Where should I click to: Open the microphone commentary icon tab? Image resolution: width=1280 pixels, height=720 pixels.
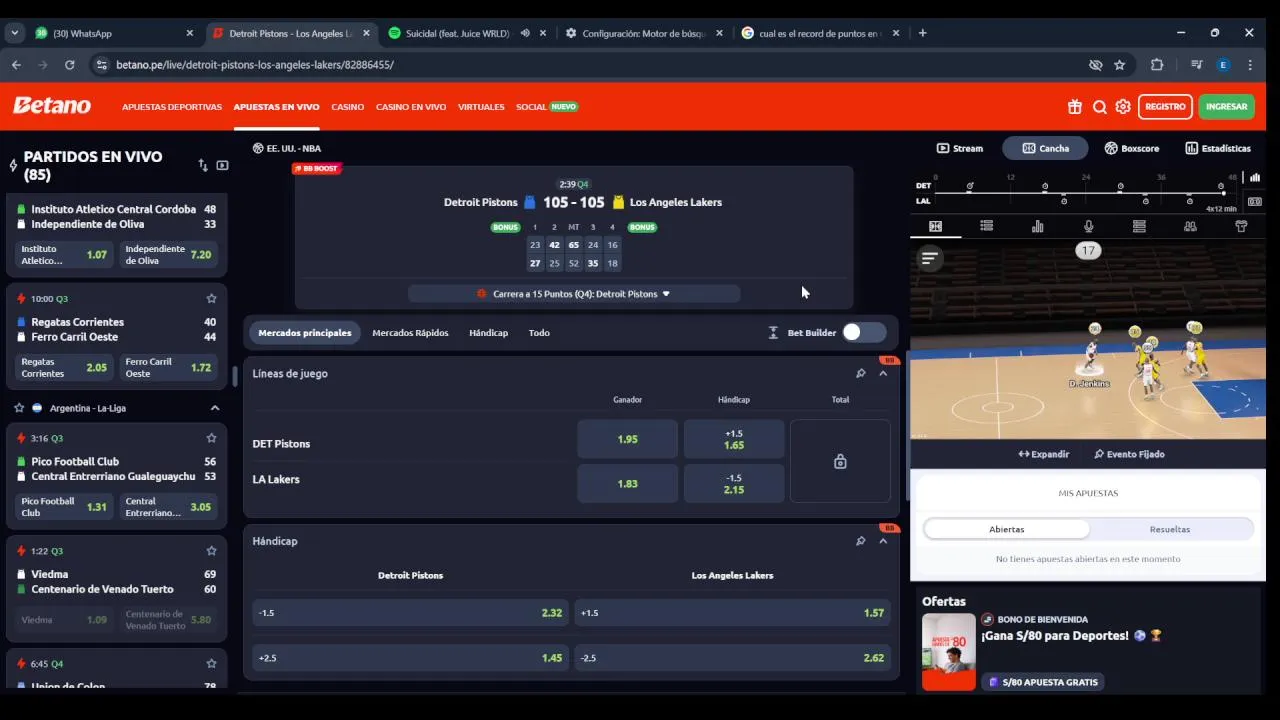1088,226
